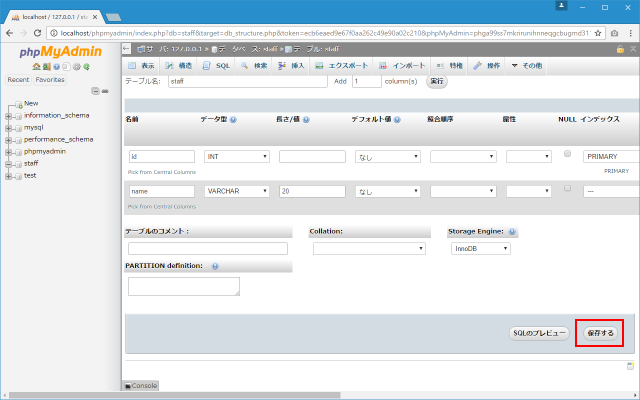Click the SQLのプレビュー button

[x=539, y=332]
